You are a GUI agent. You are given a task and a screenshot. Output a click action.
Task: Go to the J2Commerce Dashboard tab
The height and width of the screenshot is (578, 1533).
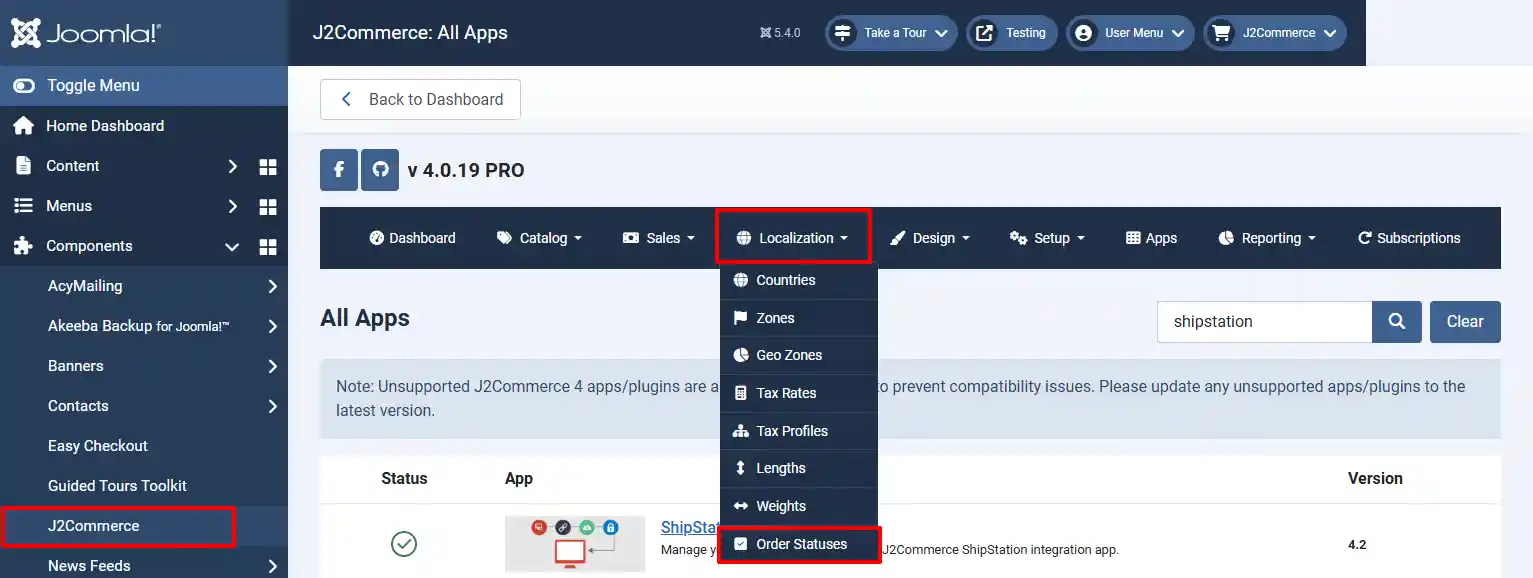point(412,238)
